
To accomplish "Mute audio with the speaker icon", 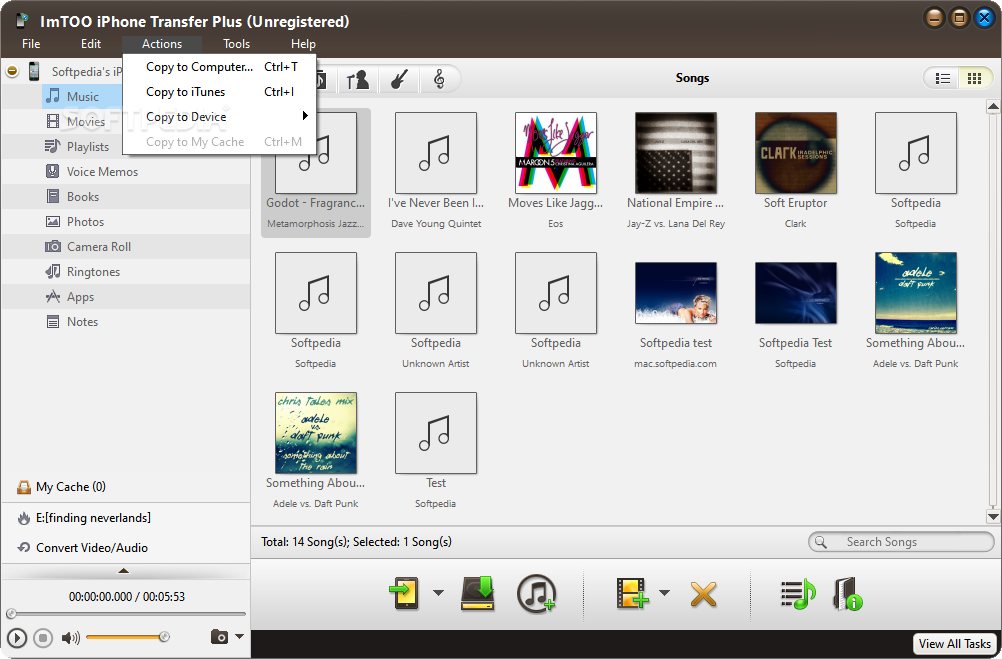I will [70, 637].
